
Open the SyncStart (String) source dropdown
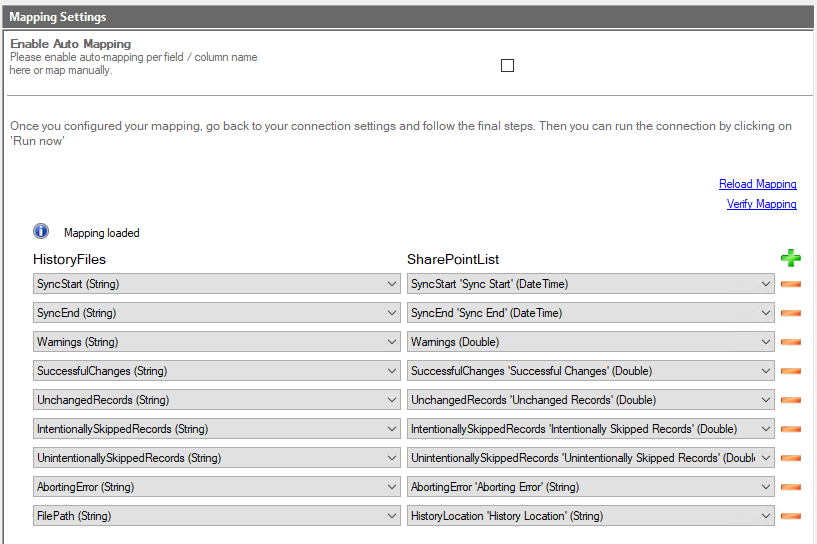(x=217, y=285)
